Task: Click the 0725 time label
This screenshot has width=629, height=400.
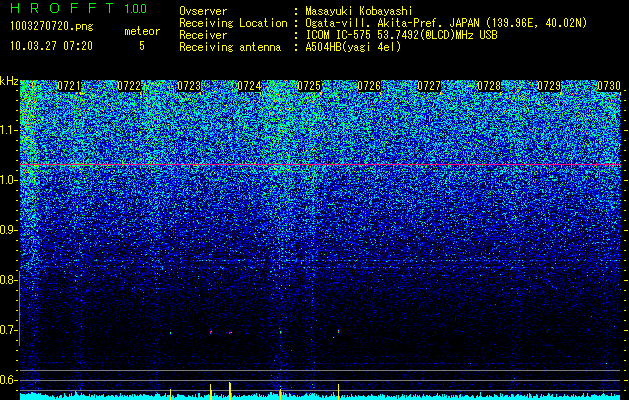Action: click(x=309, y=86)
